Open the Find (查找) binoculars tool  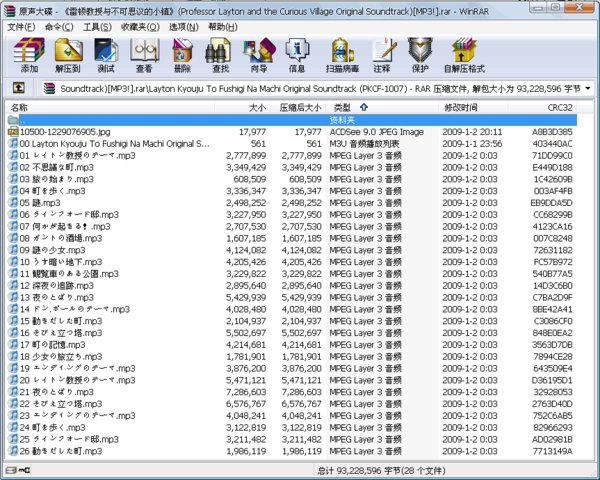(x=220, y=55)
